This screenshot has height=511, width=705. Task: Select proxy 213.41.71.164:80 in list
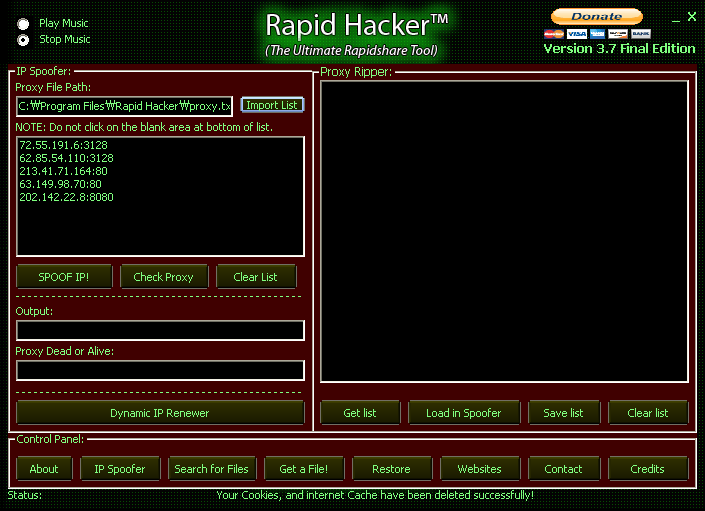coord(63,171)
